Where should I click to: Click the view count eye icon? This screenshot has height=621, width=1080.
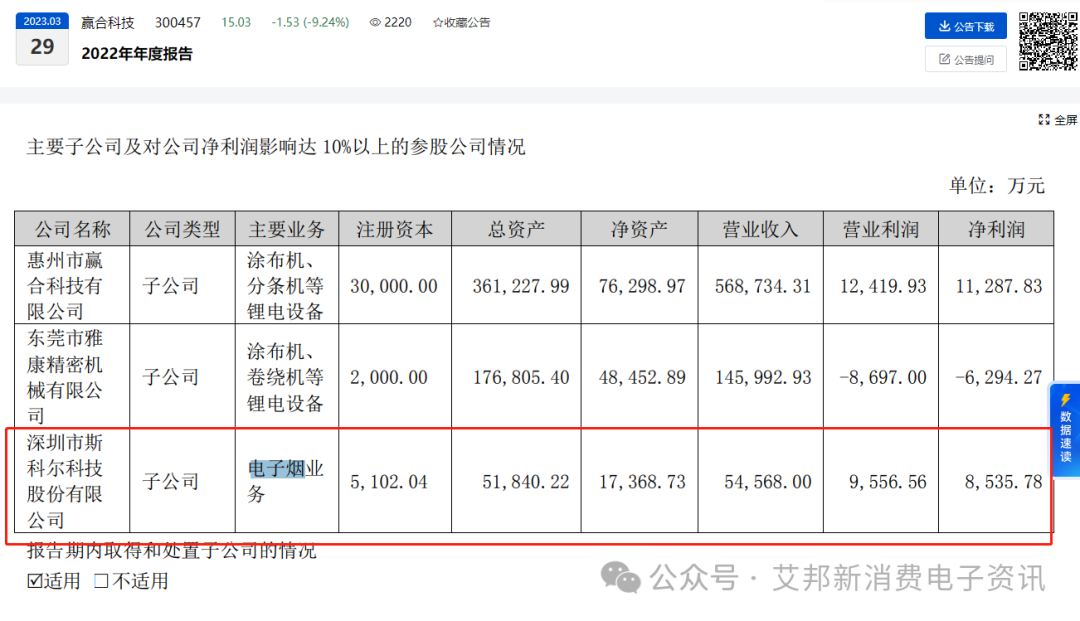[x=375, y=23]
